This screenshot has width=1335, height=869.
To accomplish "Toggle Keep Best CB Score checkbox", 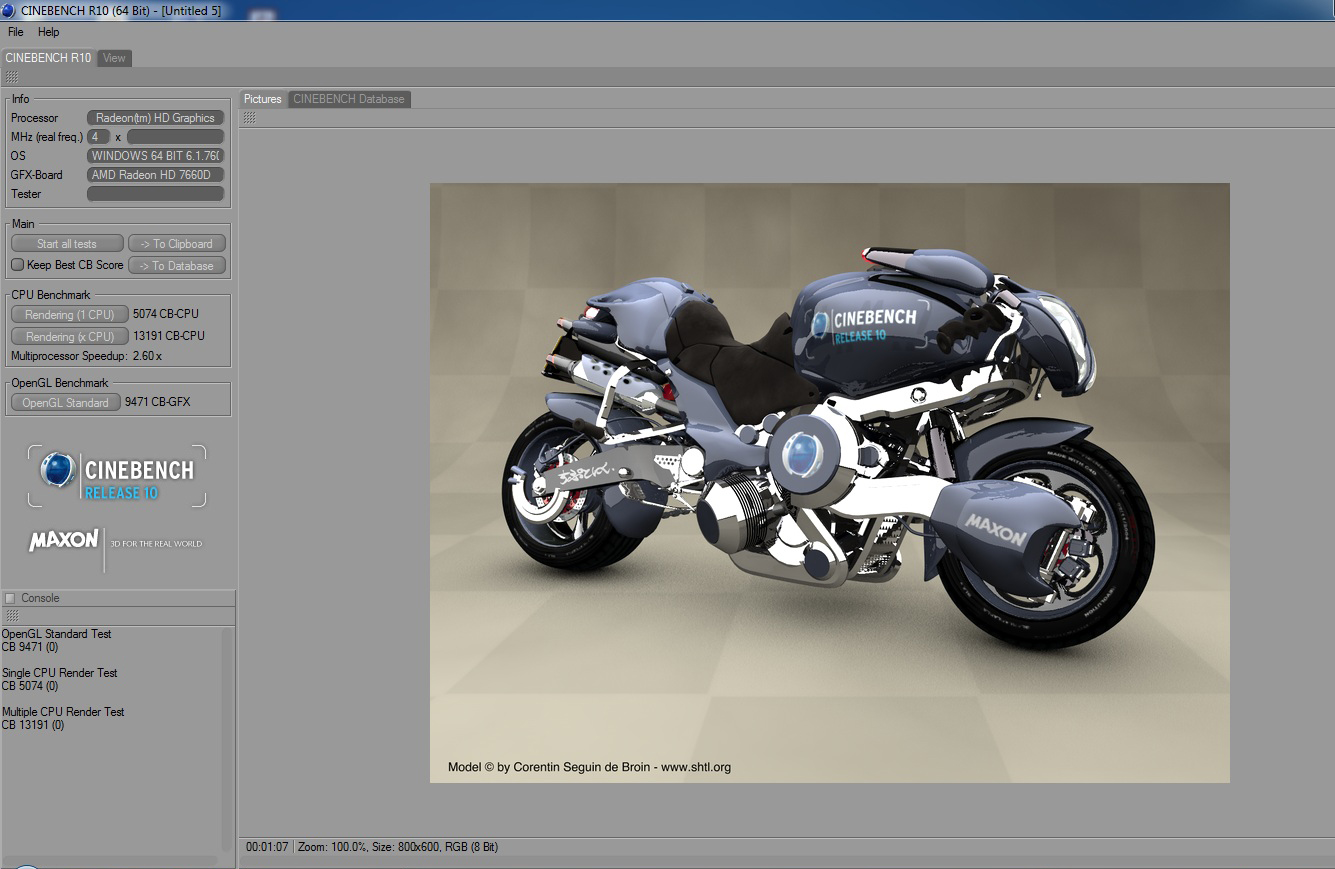I will [x=17, y=265].
